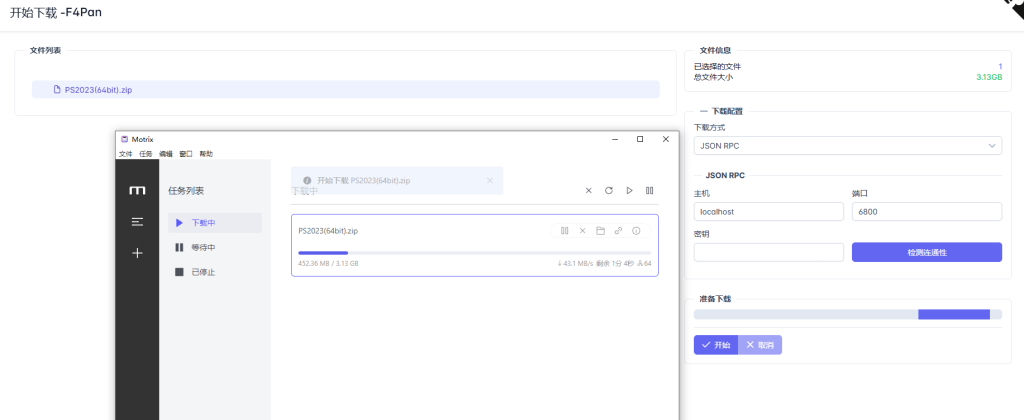Open info details of PS2023(64bit).zip task
This screenshot has width=1024, height=420.
(636, 231)
